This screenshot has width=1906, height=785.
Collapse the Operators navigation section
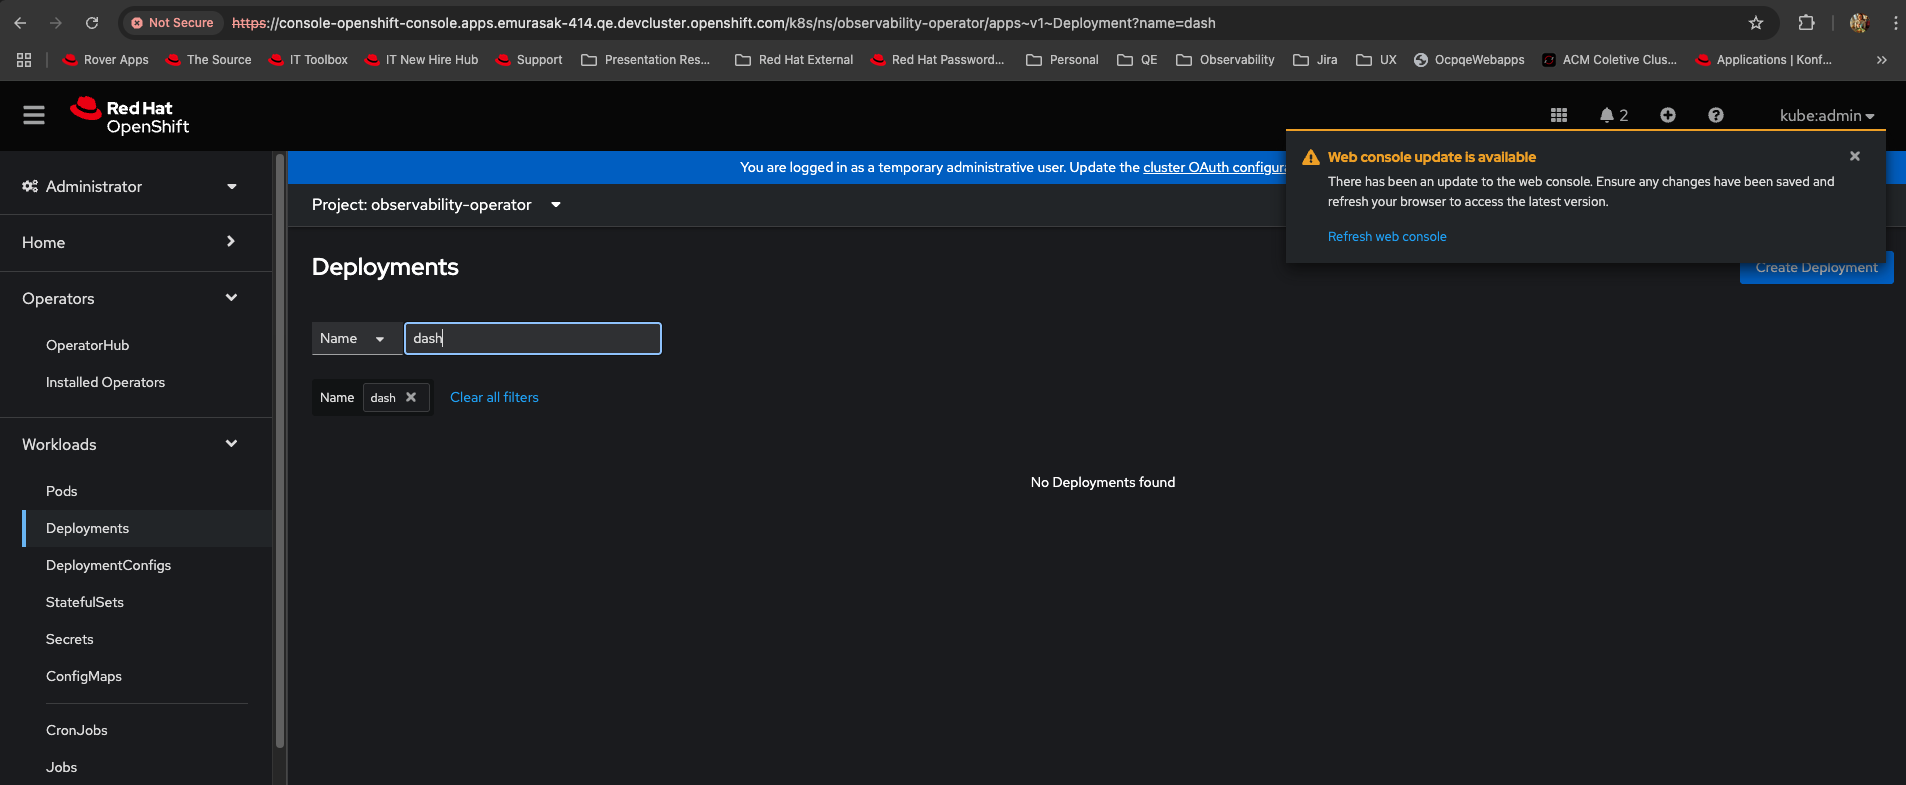click(x=130, y=298)
